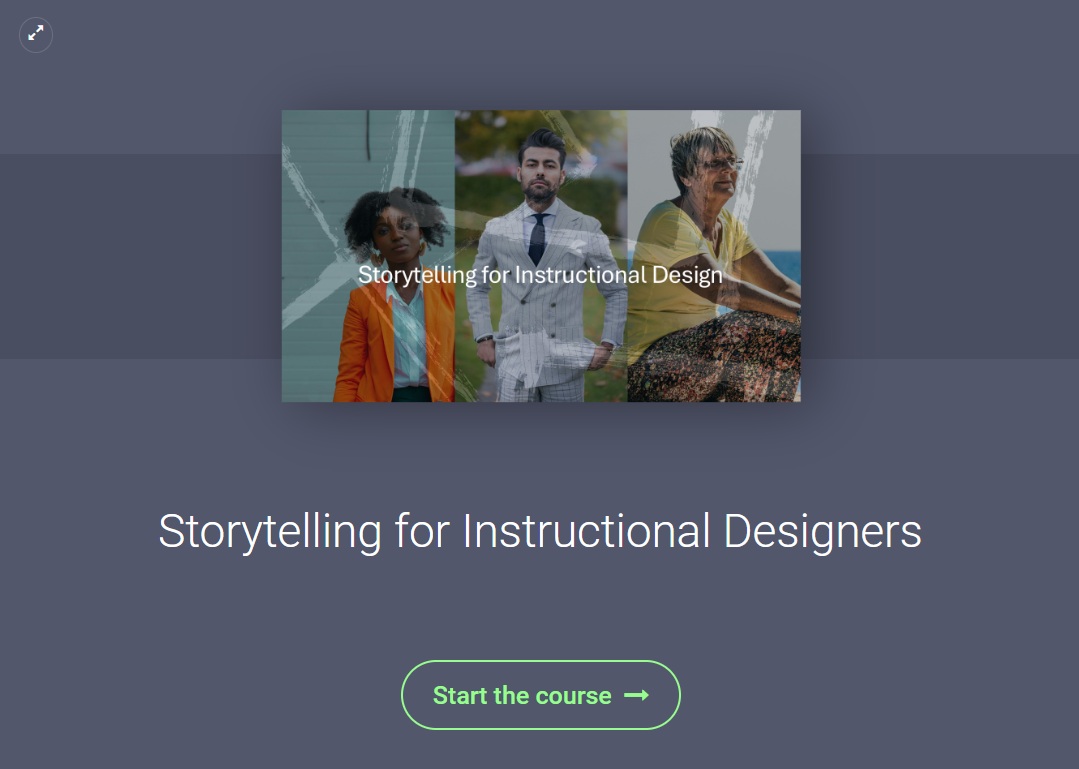The image size is (1079, 769).
Task: Click the 'Storytelling for Instructional Designers' heading
Action: 540,531
